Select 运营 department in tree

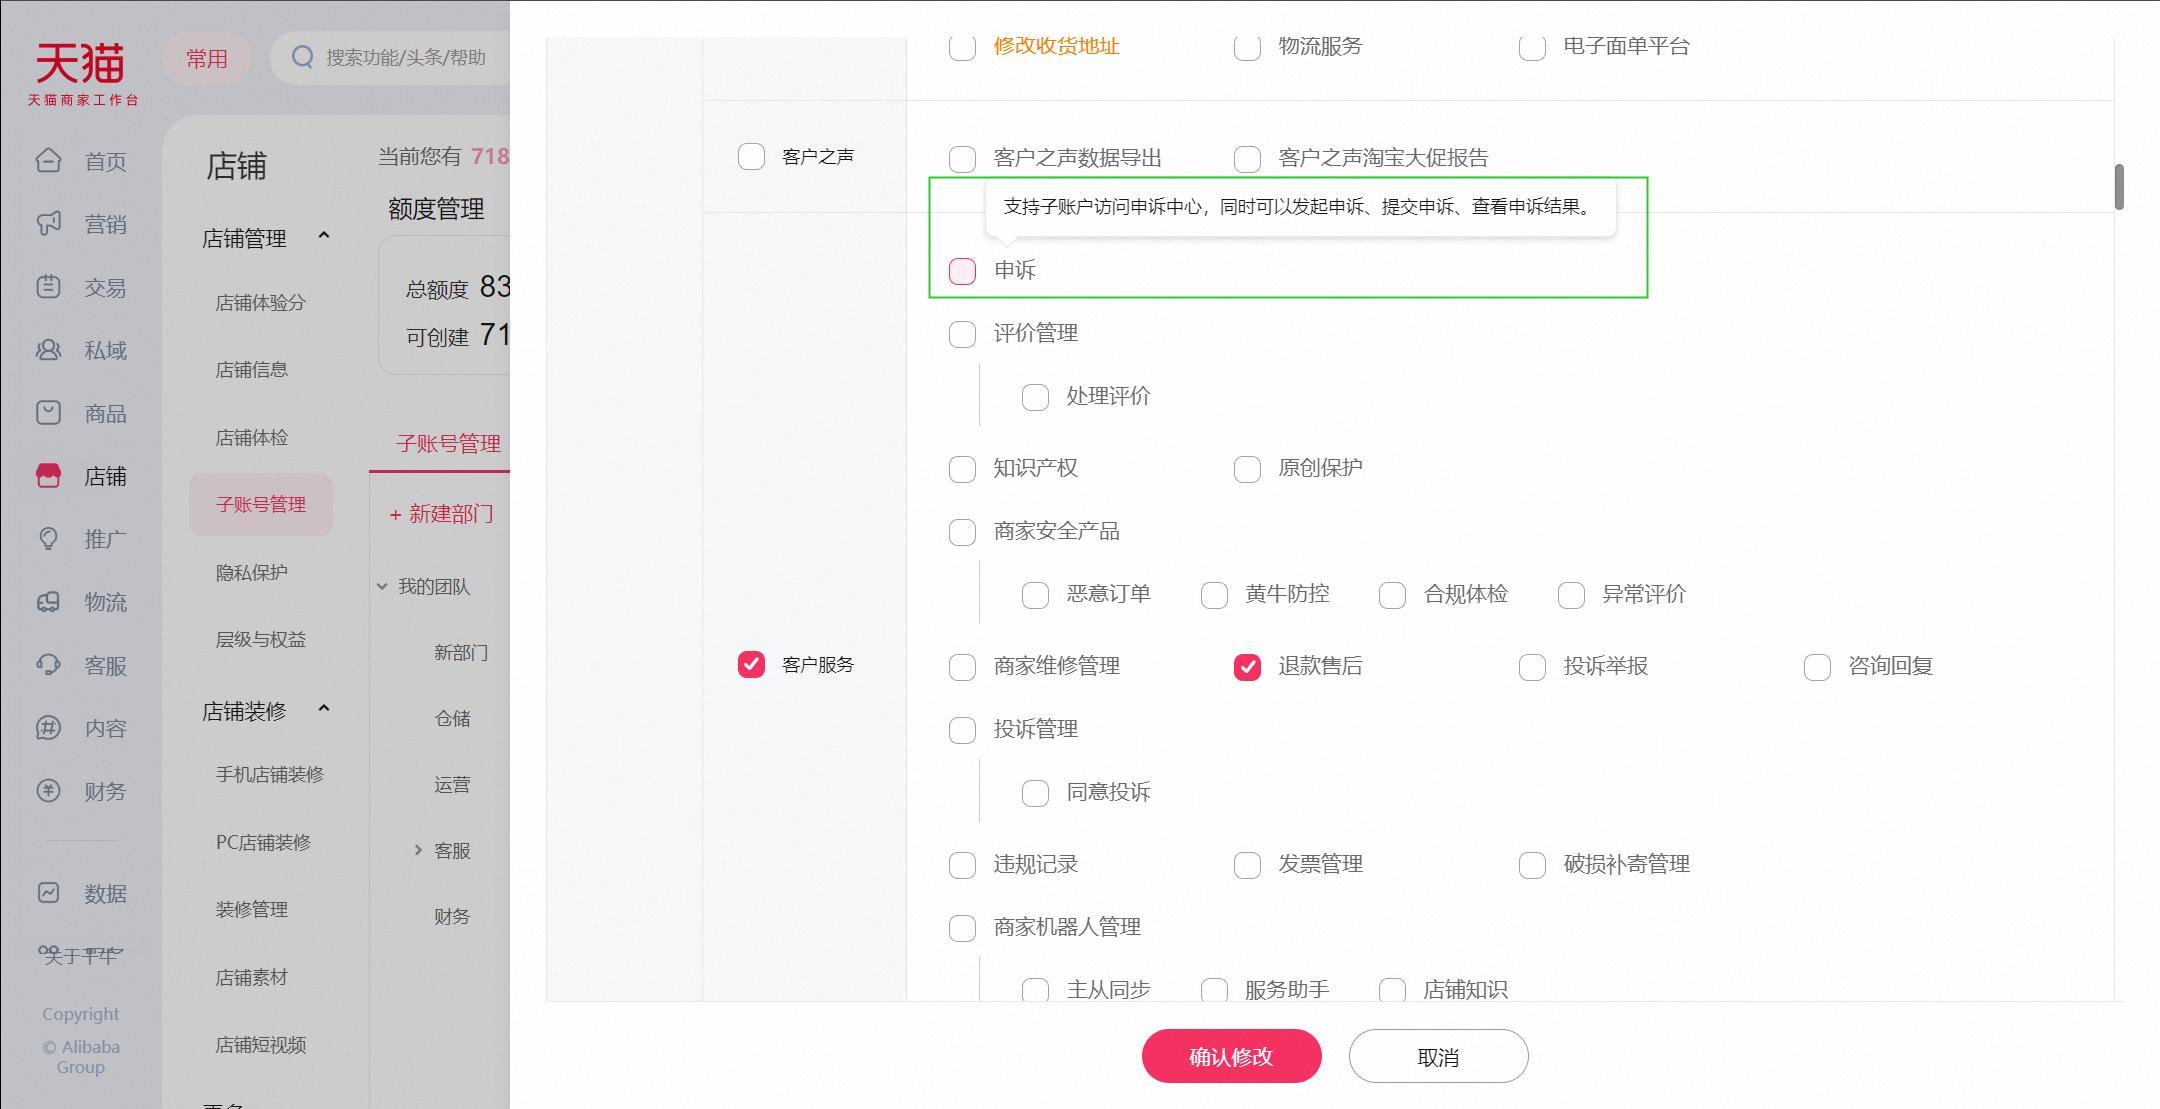click(x=452, y=784)
